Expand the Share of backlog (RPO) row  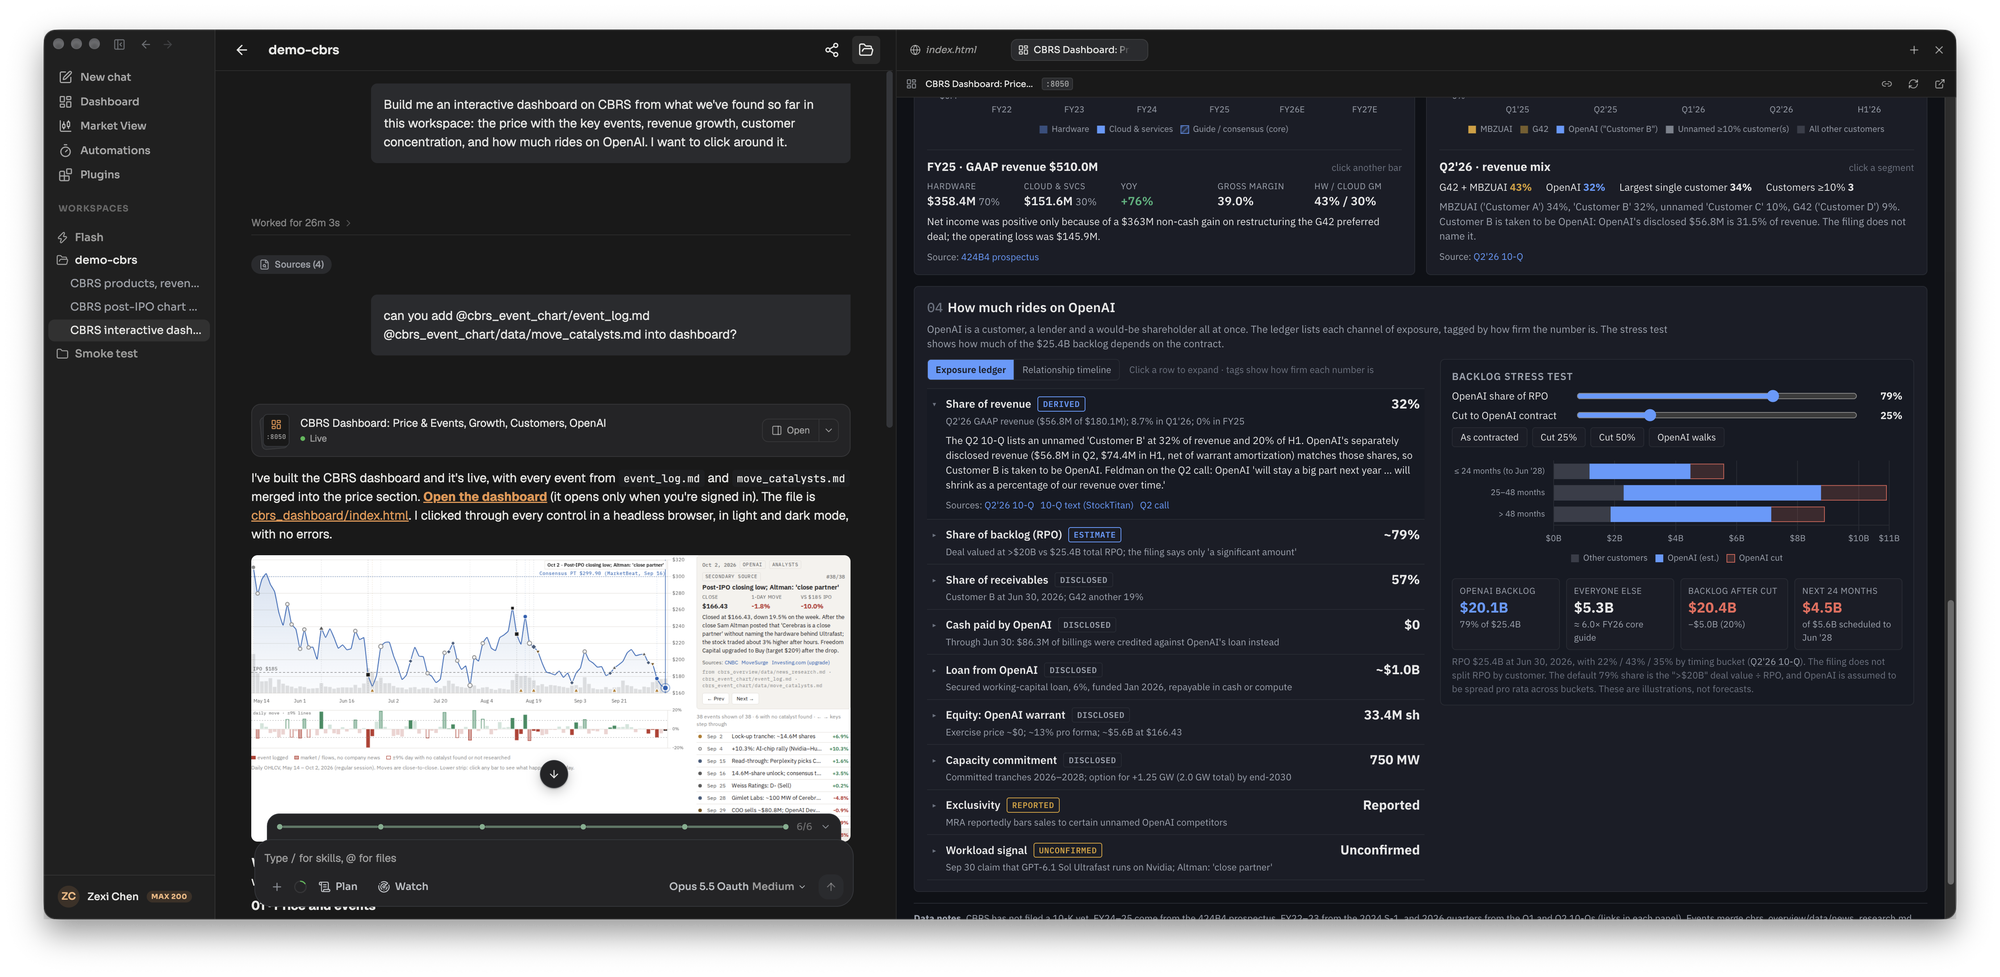click(1175, 544)
